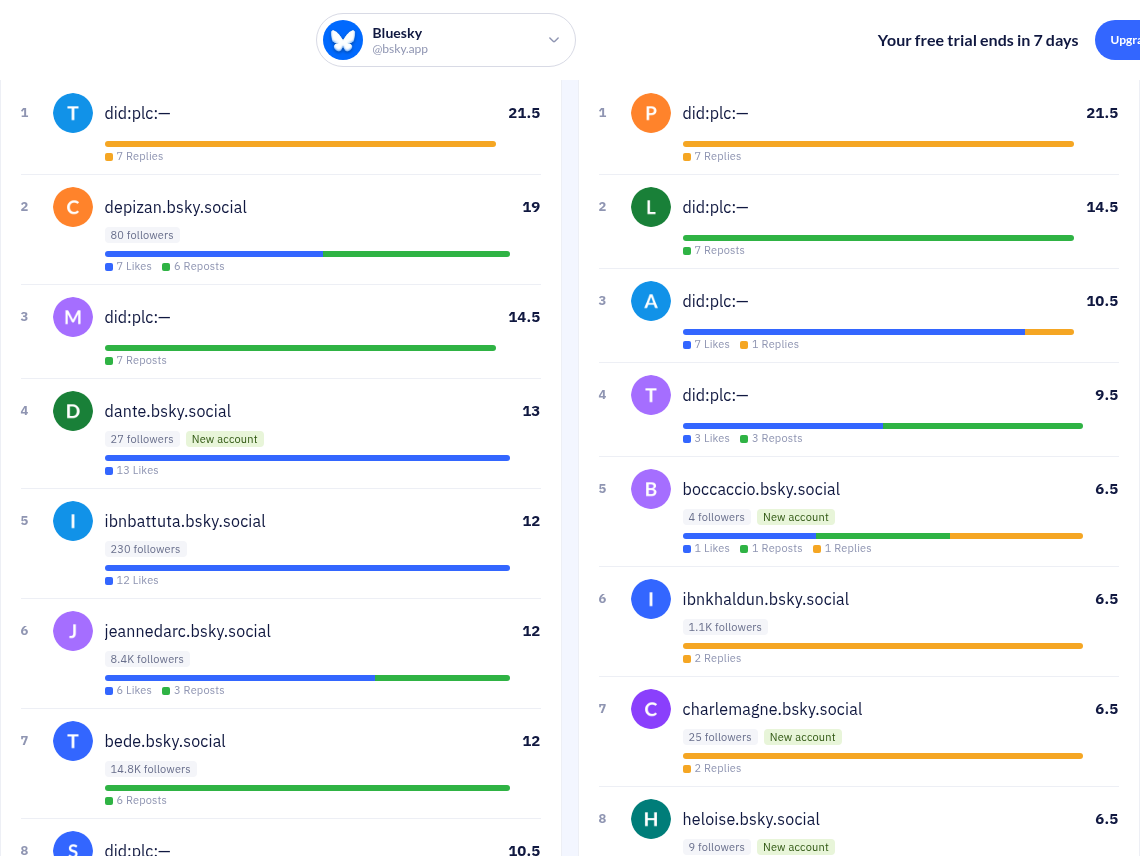The image size is (1140, 856).
Task: Click the 1.1K followers badge for ibnkhaldun
Action: [x=725, y=627]
